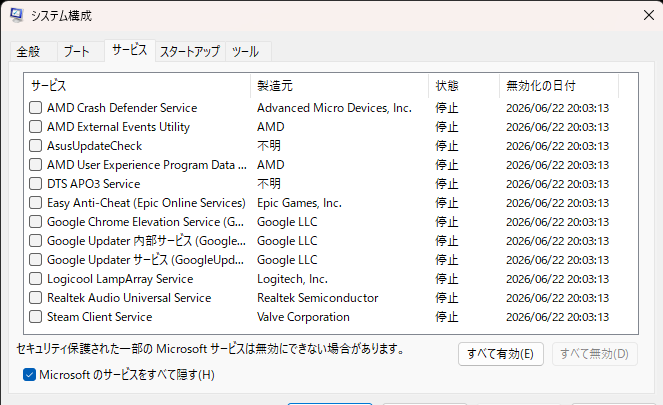Sort by the 状態 column header
The height and width of the screenshot is (405, 663).
(464, 86)
